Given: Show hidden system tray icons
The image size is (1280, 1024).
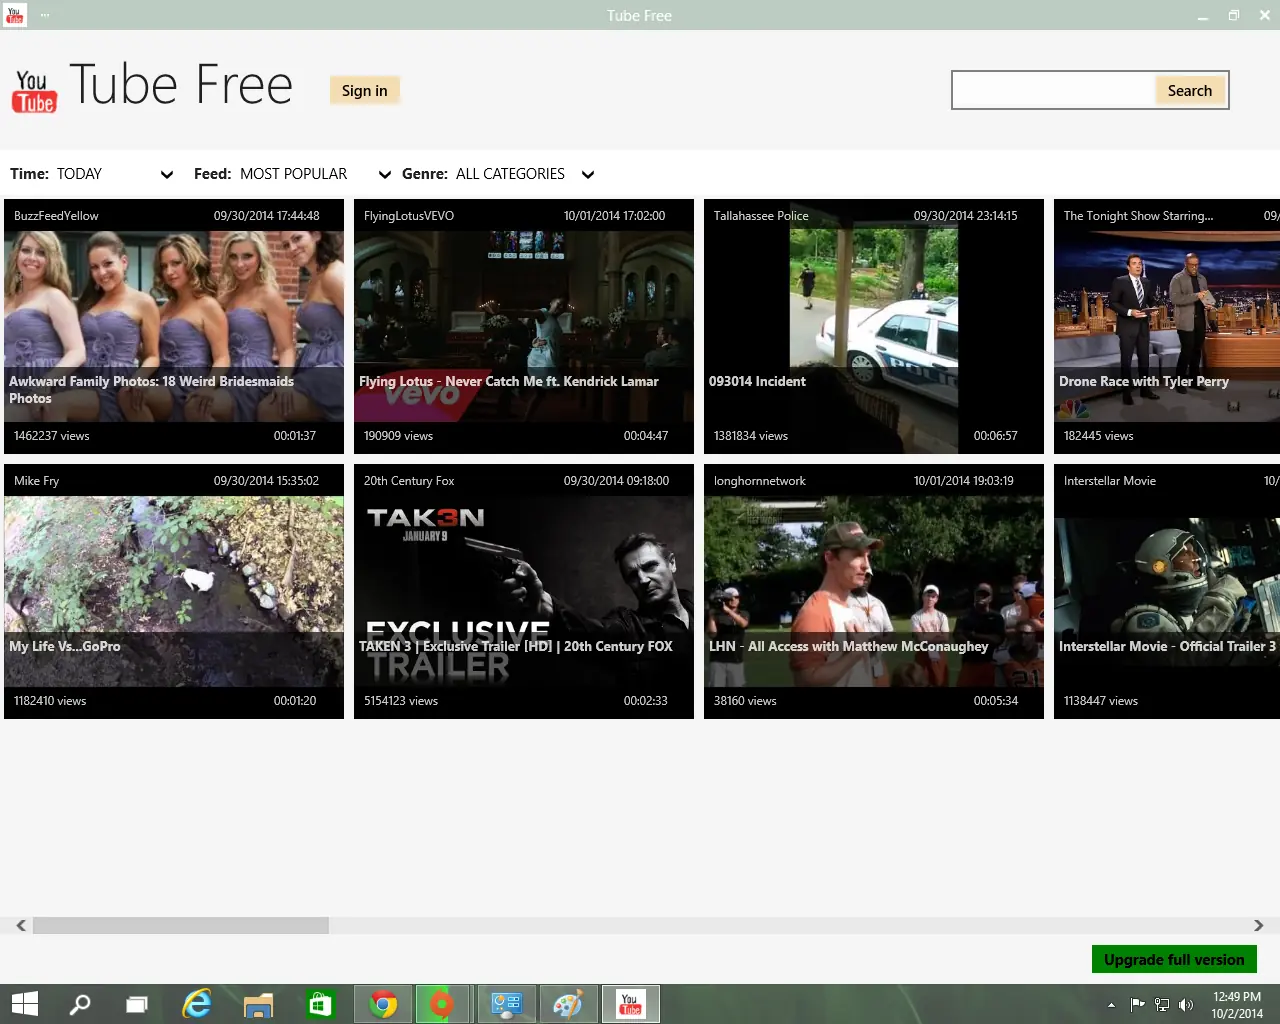Looking at the screenshot, I should click(1111, 1005).
